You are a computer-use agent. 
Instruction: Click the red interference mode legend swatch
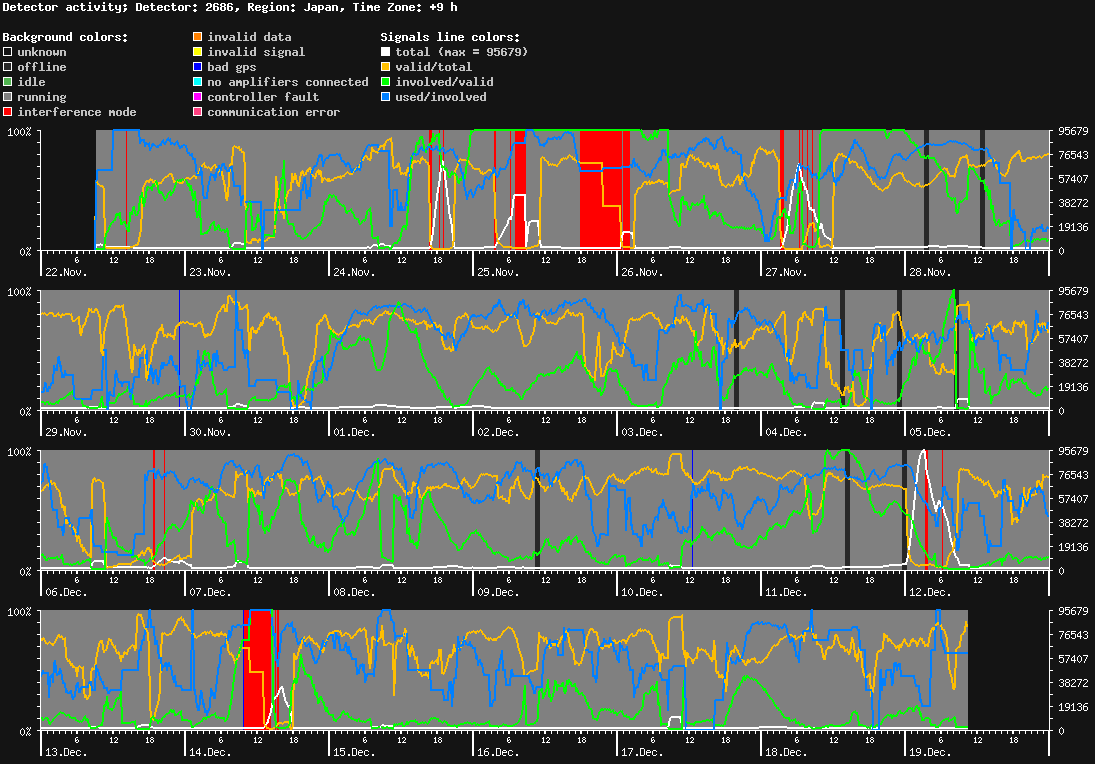[x=7, y=112]
